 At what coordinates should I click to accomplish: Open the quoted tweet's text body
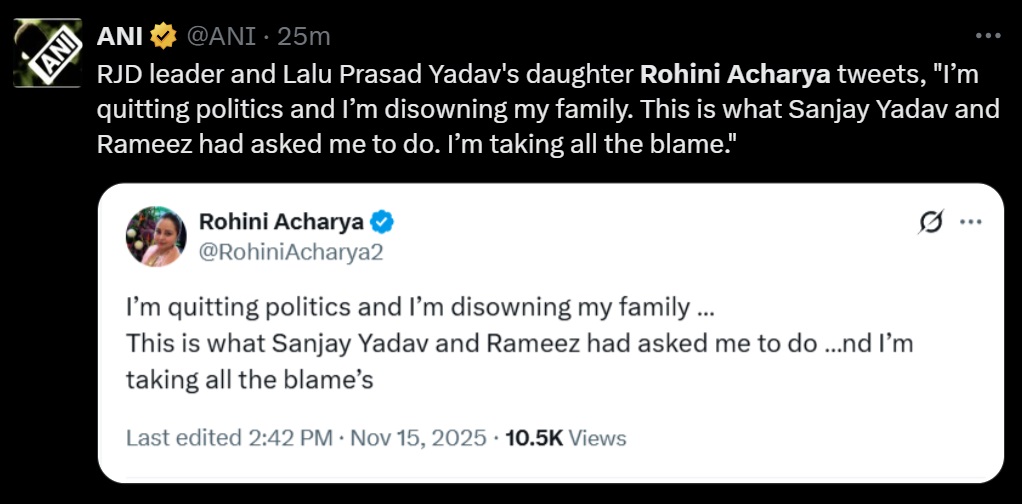[x=520, y=342]
